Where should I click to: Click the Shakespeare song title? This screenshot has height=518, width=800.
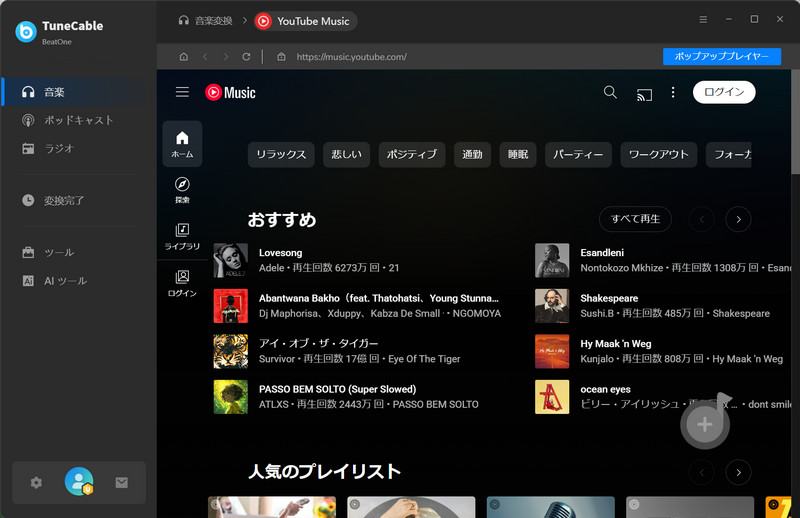(609, 298)
